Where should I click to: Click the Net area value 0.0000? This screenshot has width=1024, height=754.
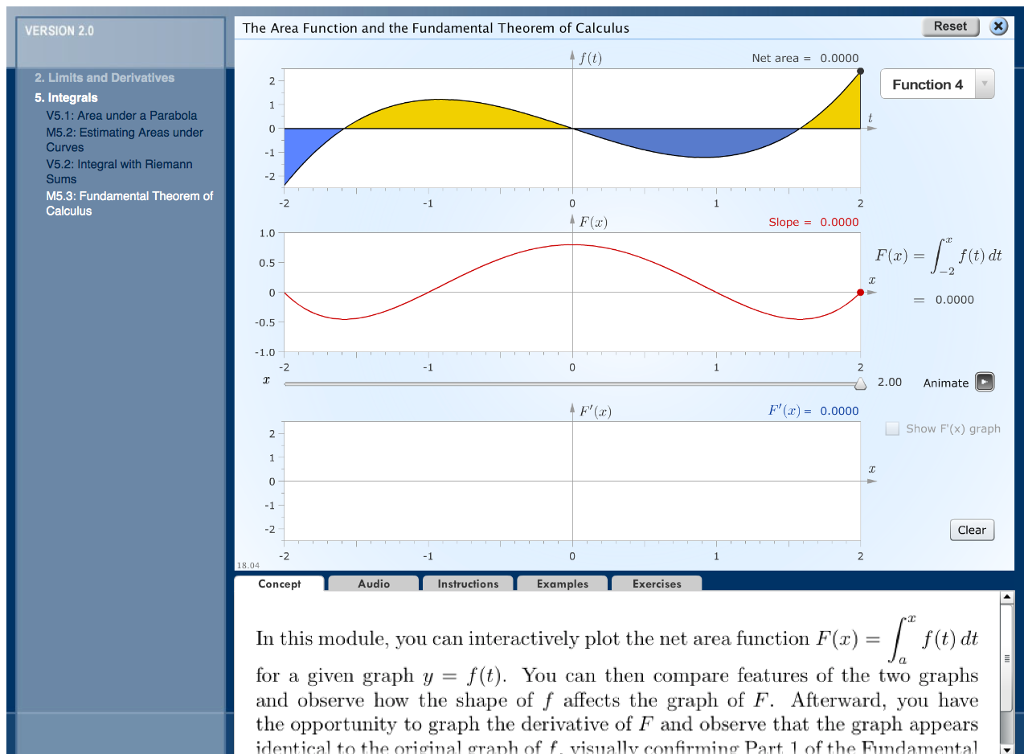[839, 58]
